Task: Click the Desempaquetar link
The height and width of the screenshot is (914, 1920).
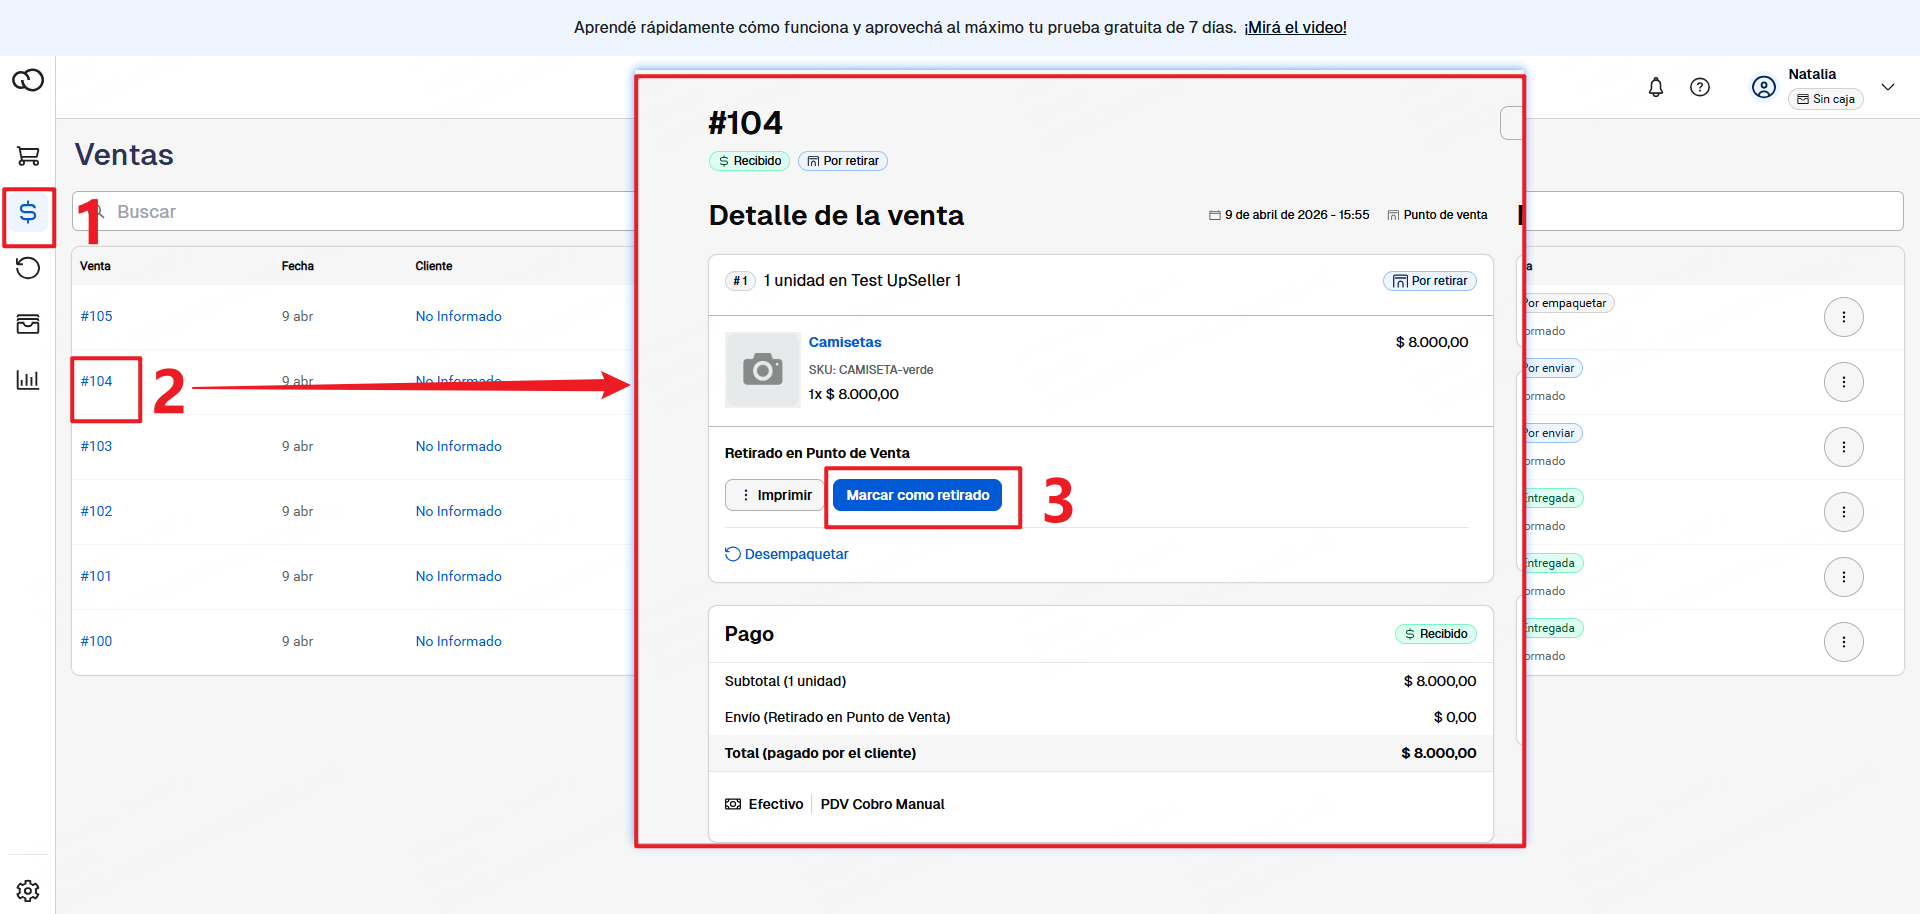Action: pos(795,554)
